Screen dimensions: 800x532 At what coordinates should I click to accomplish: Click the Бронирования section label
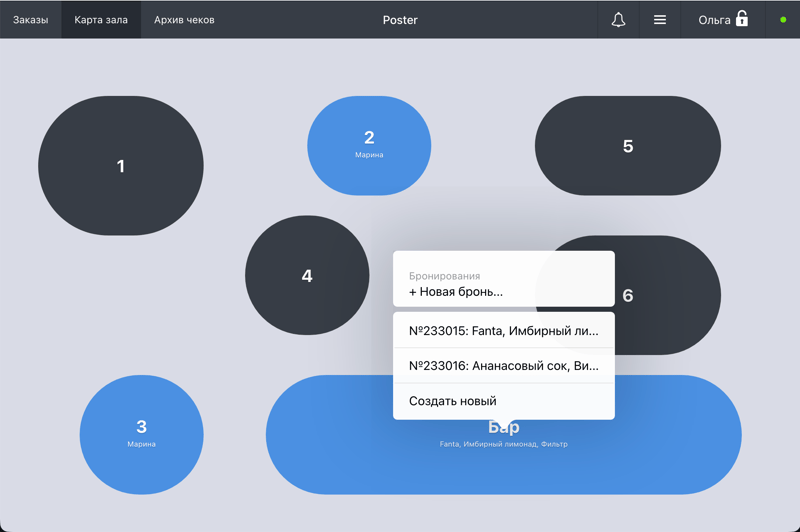pos(444,276)
